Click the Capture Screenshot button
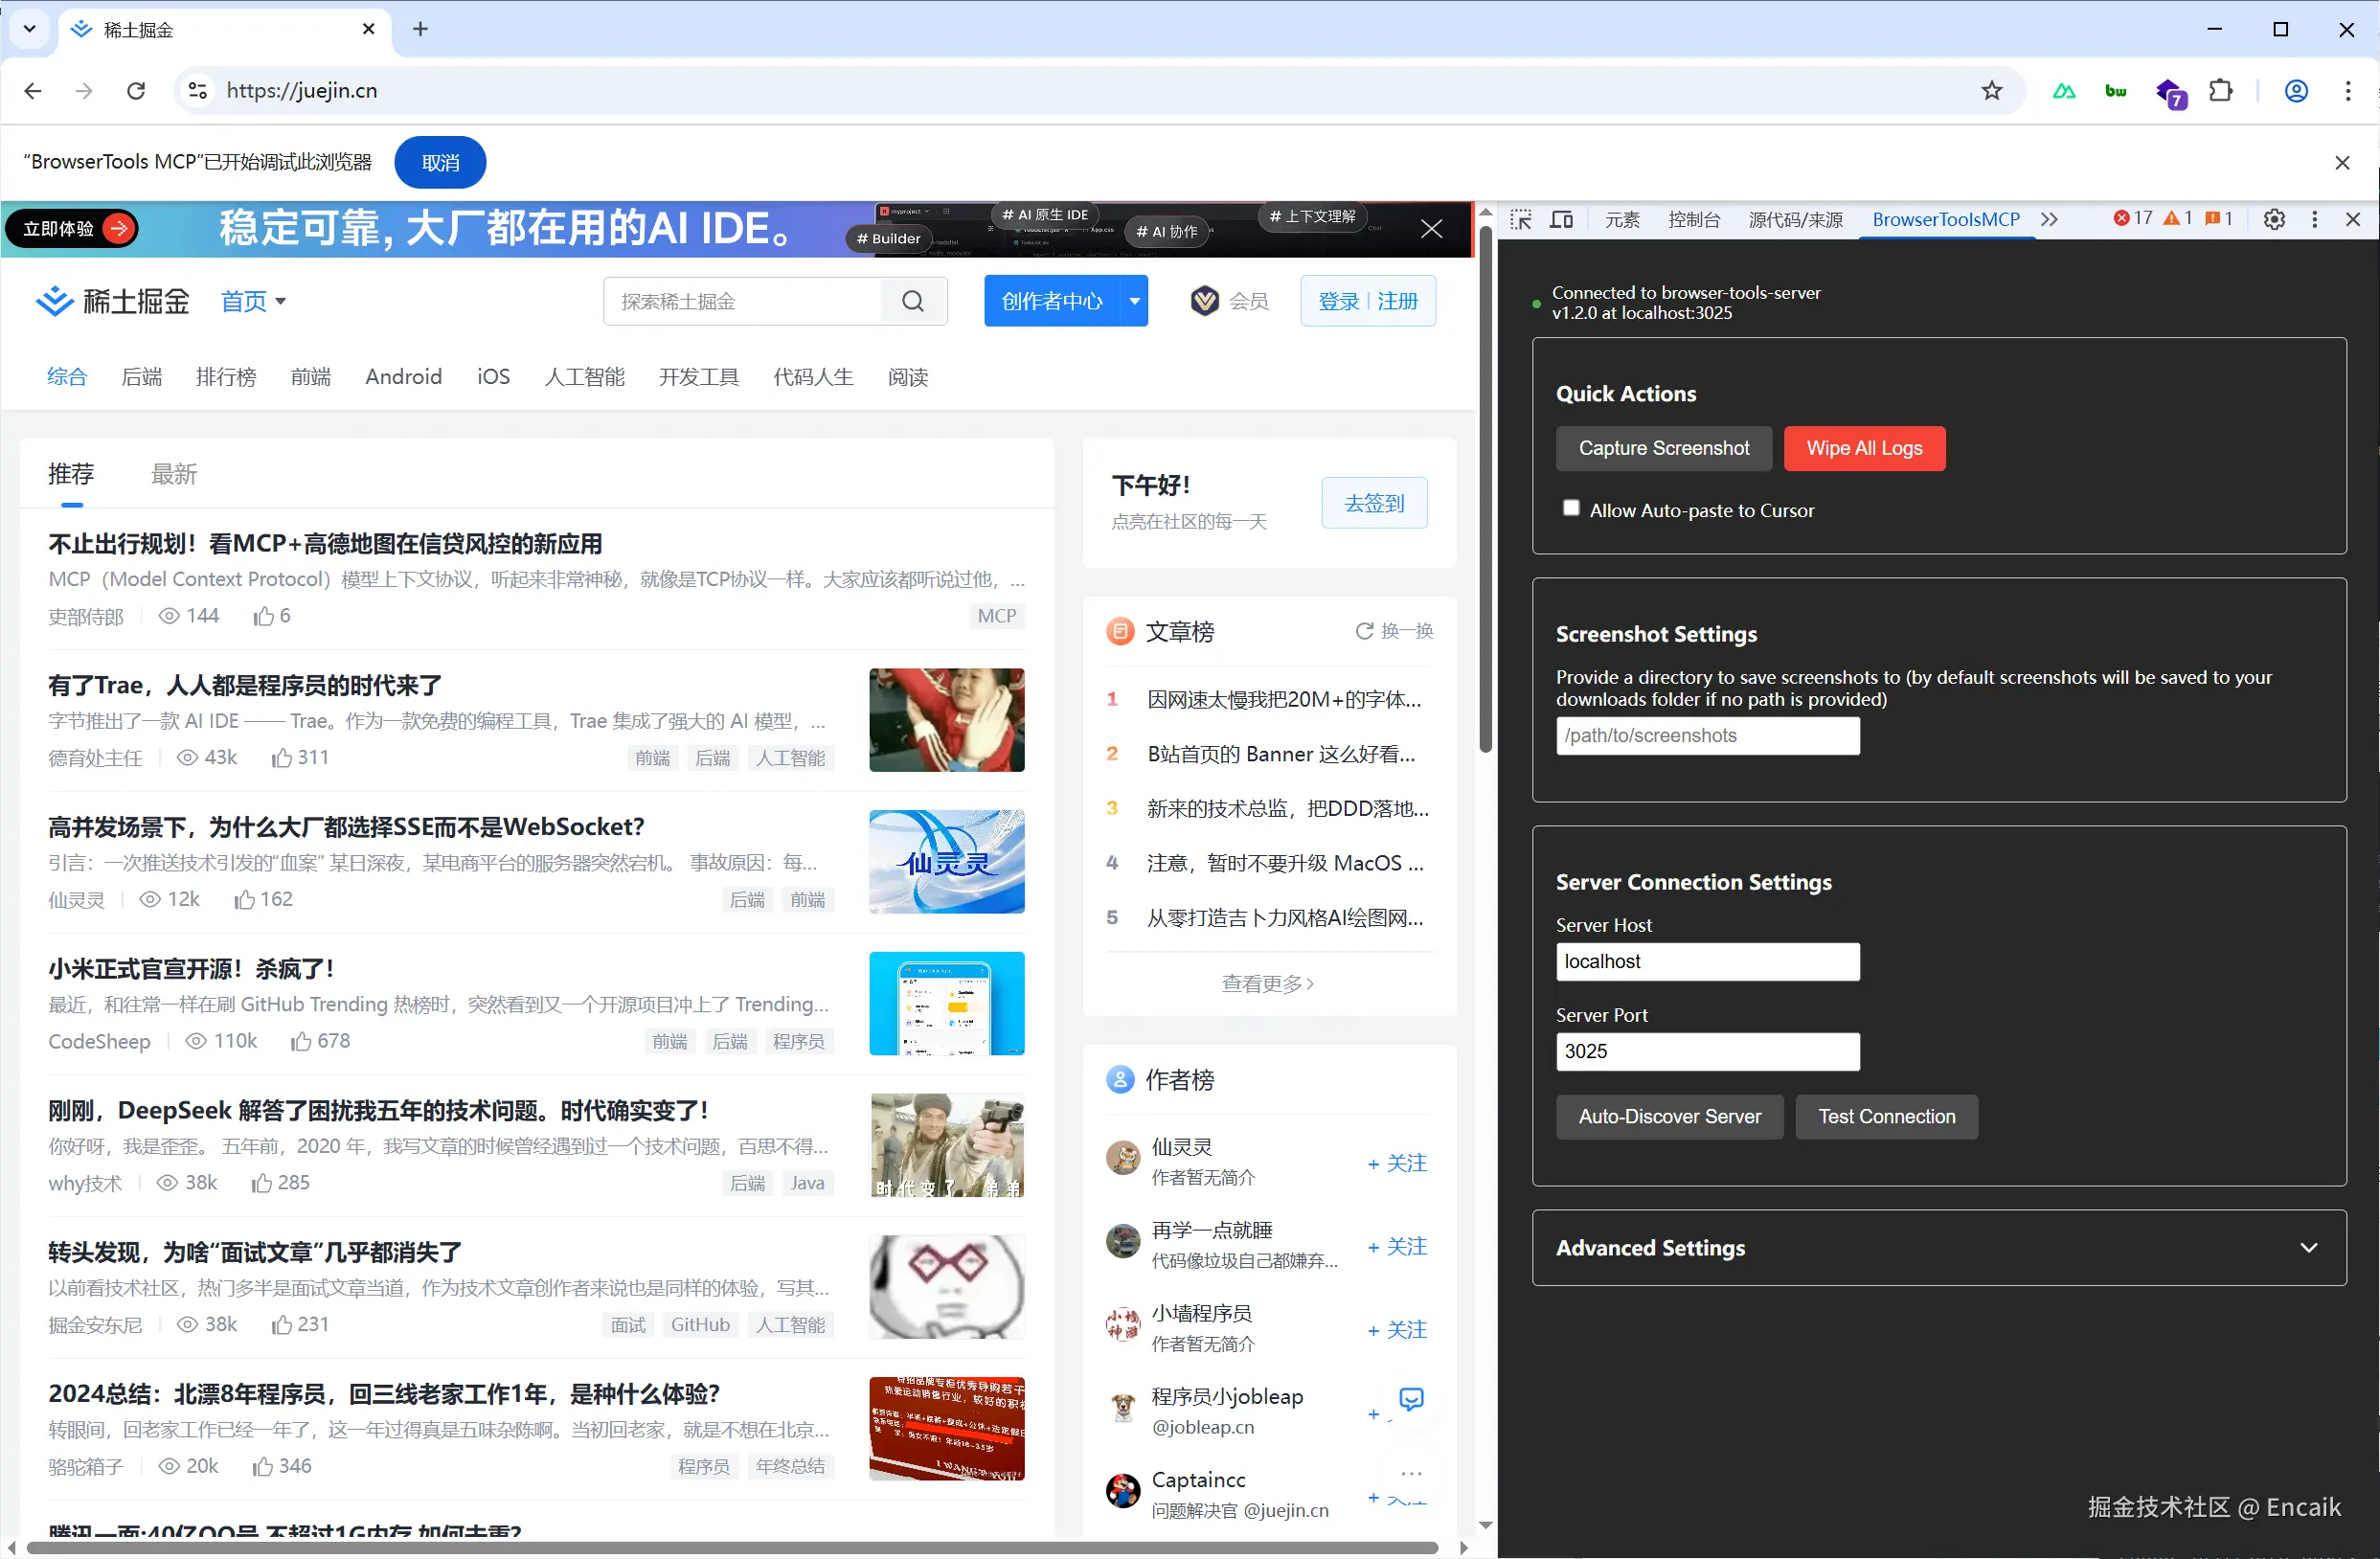2380x1559 pixels. [1663, 448]
